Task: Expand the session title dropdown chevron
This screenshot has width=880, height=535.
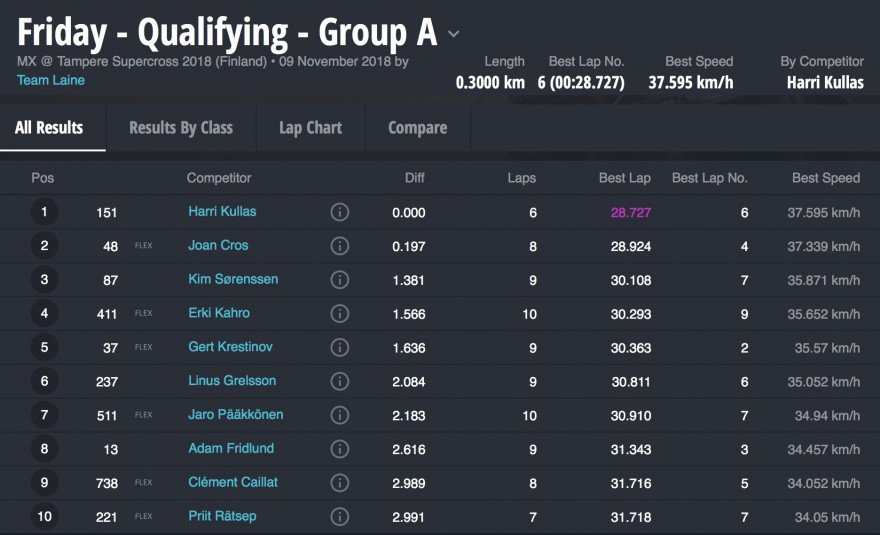Action: (x=453, y=34)
